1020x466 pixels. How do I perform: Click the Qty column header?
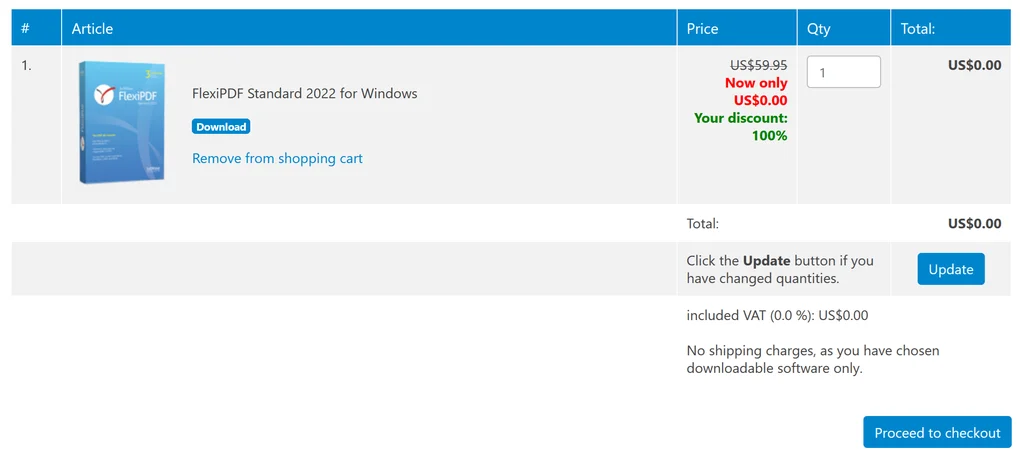[818, 29]
